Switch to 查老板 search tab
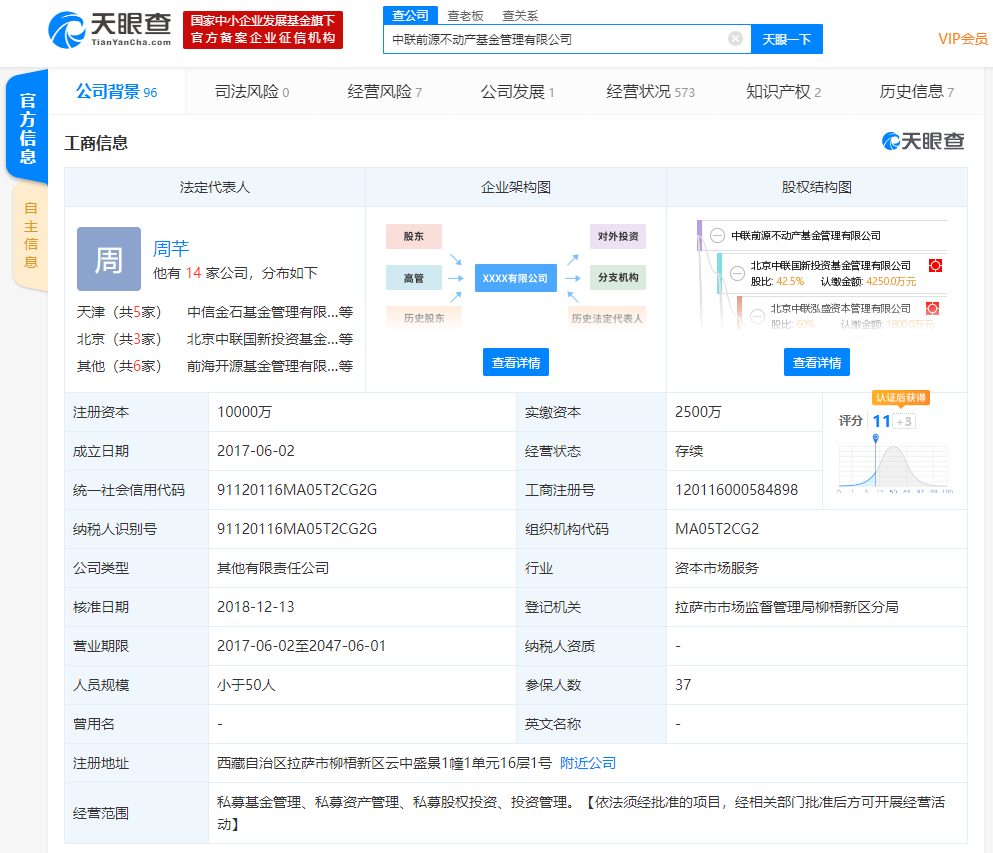Screen dimensions: 993x853 click(465, 16)
